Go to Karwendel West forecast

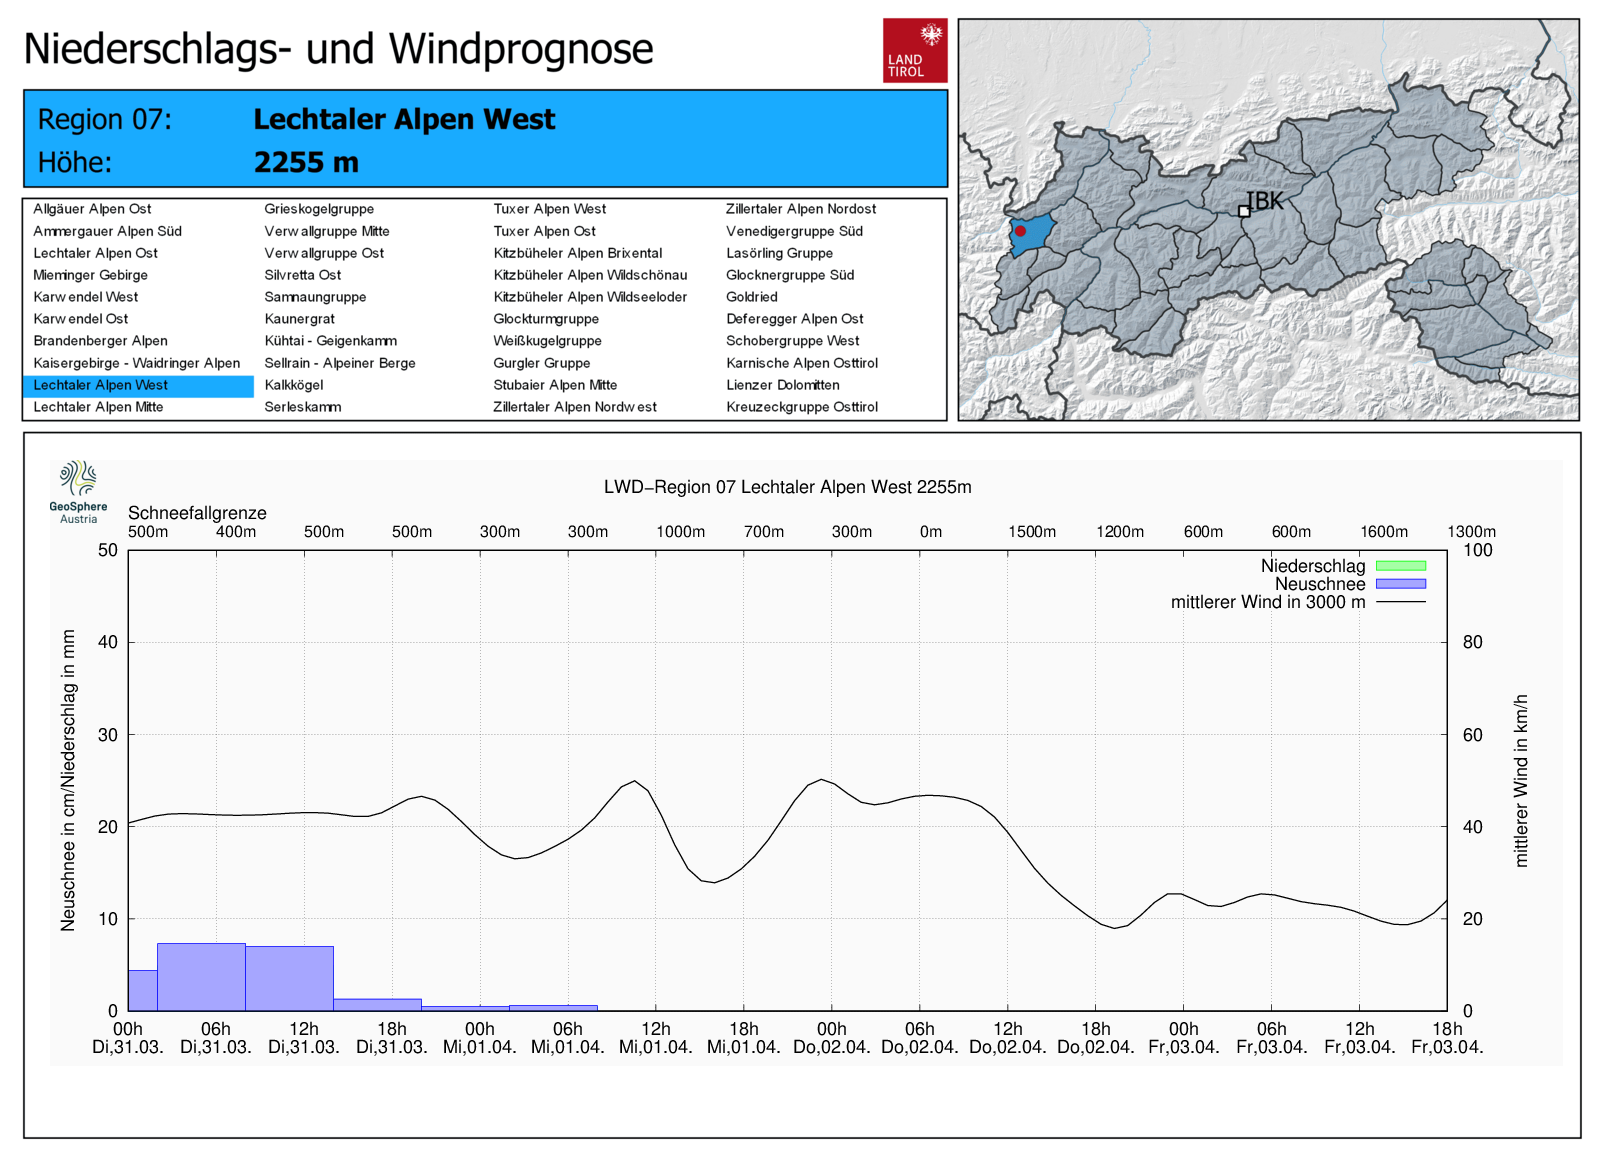pos(86,297)
